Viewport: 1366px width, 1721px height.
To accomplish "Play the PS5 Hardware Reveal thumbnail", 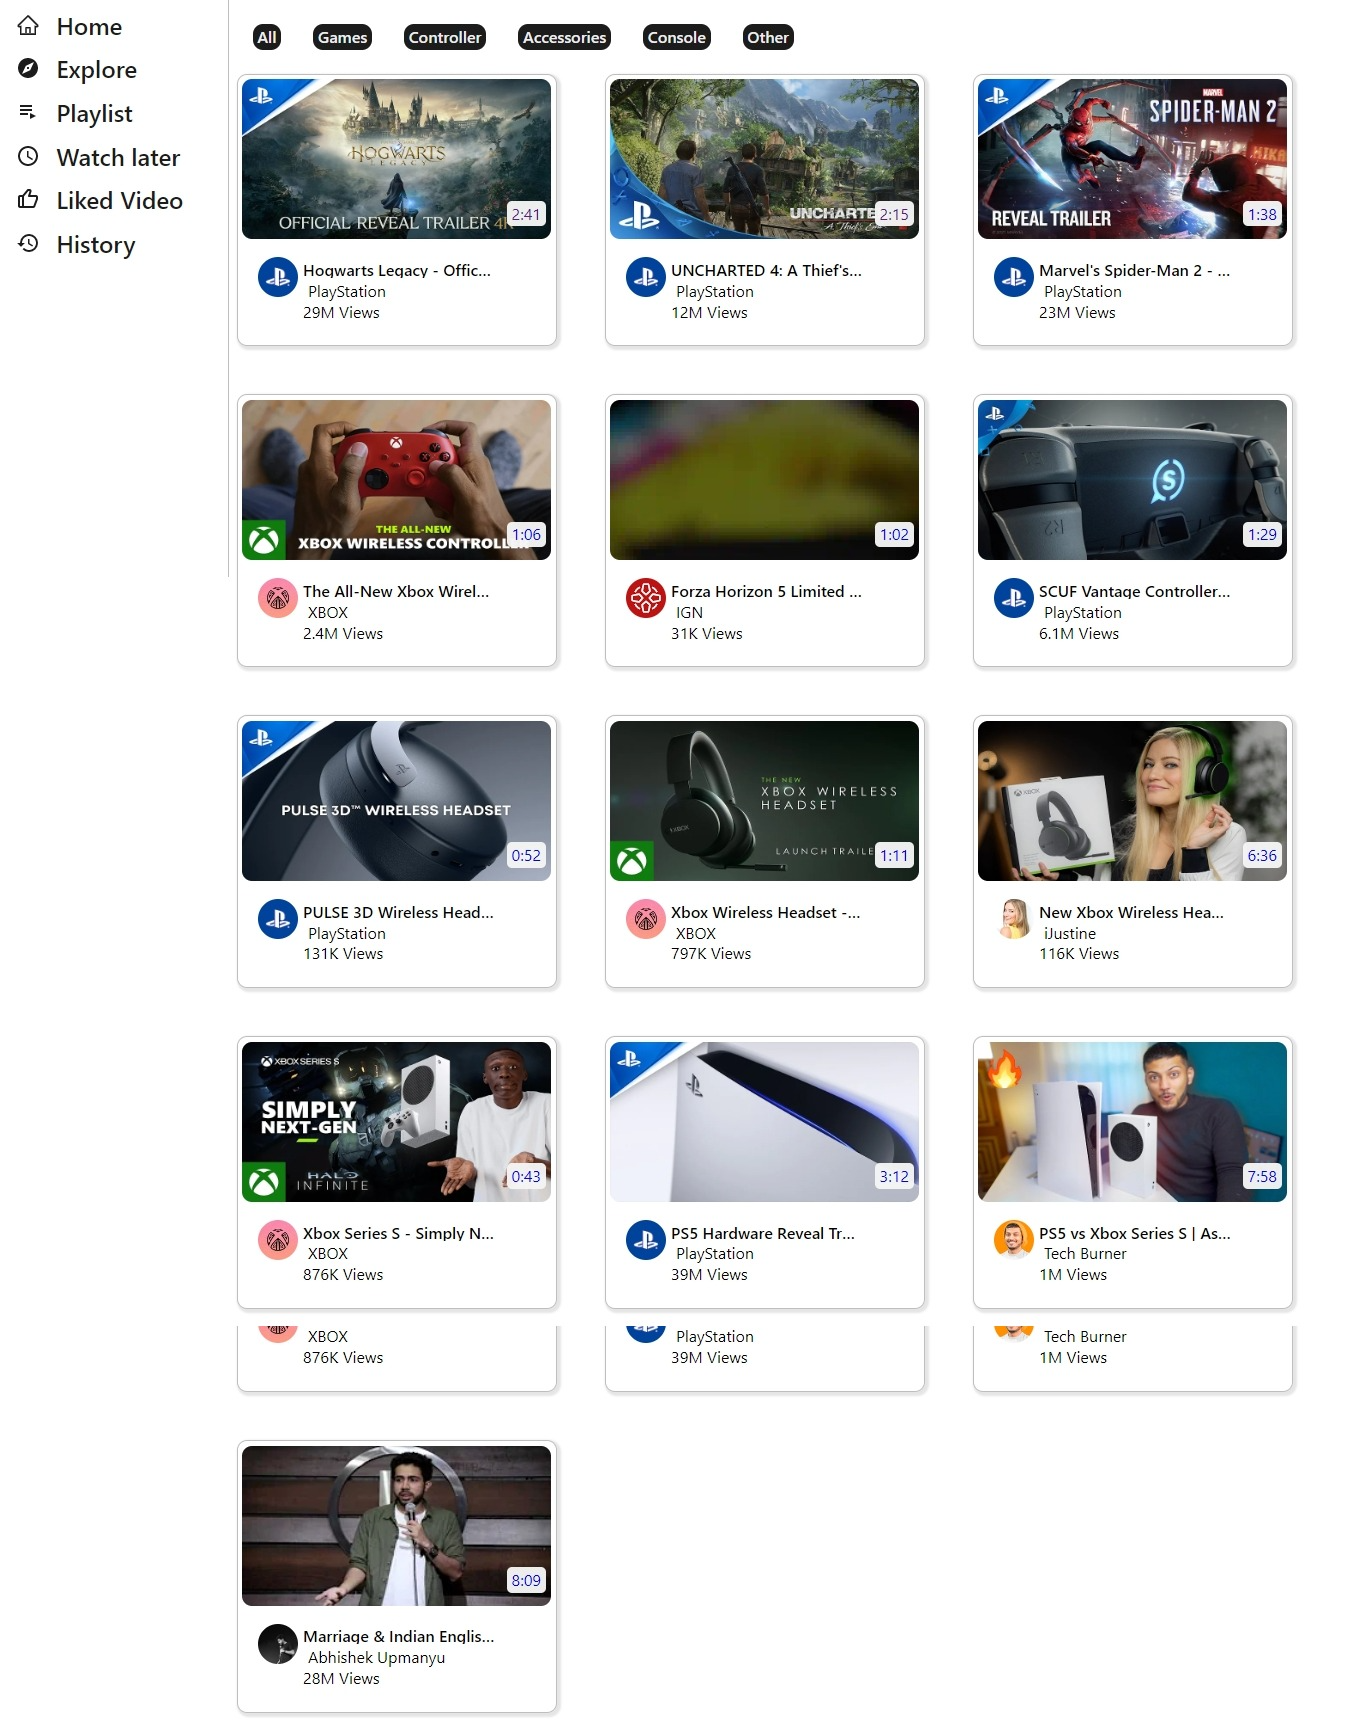I will (x=764, y=1122).
